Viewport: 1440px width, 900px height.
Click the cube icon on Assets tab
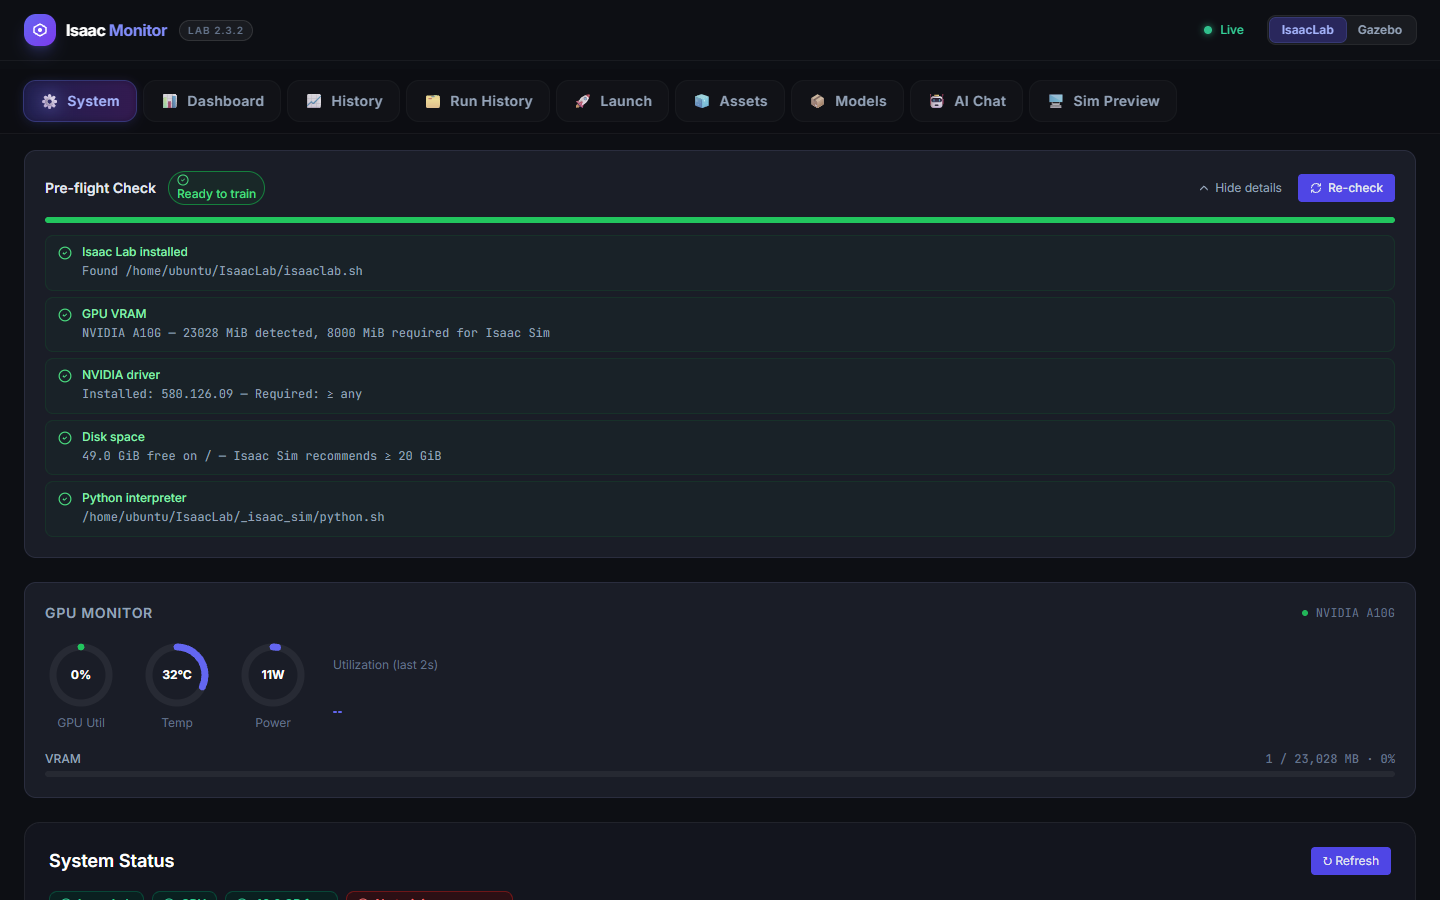[x=701, y=101]
